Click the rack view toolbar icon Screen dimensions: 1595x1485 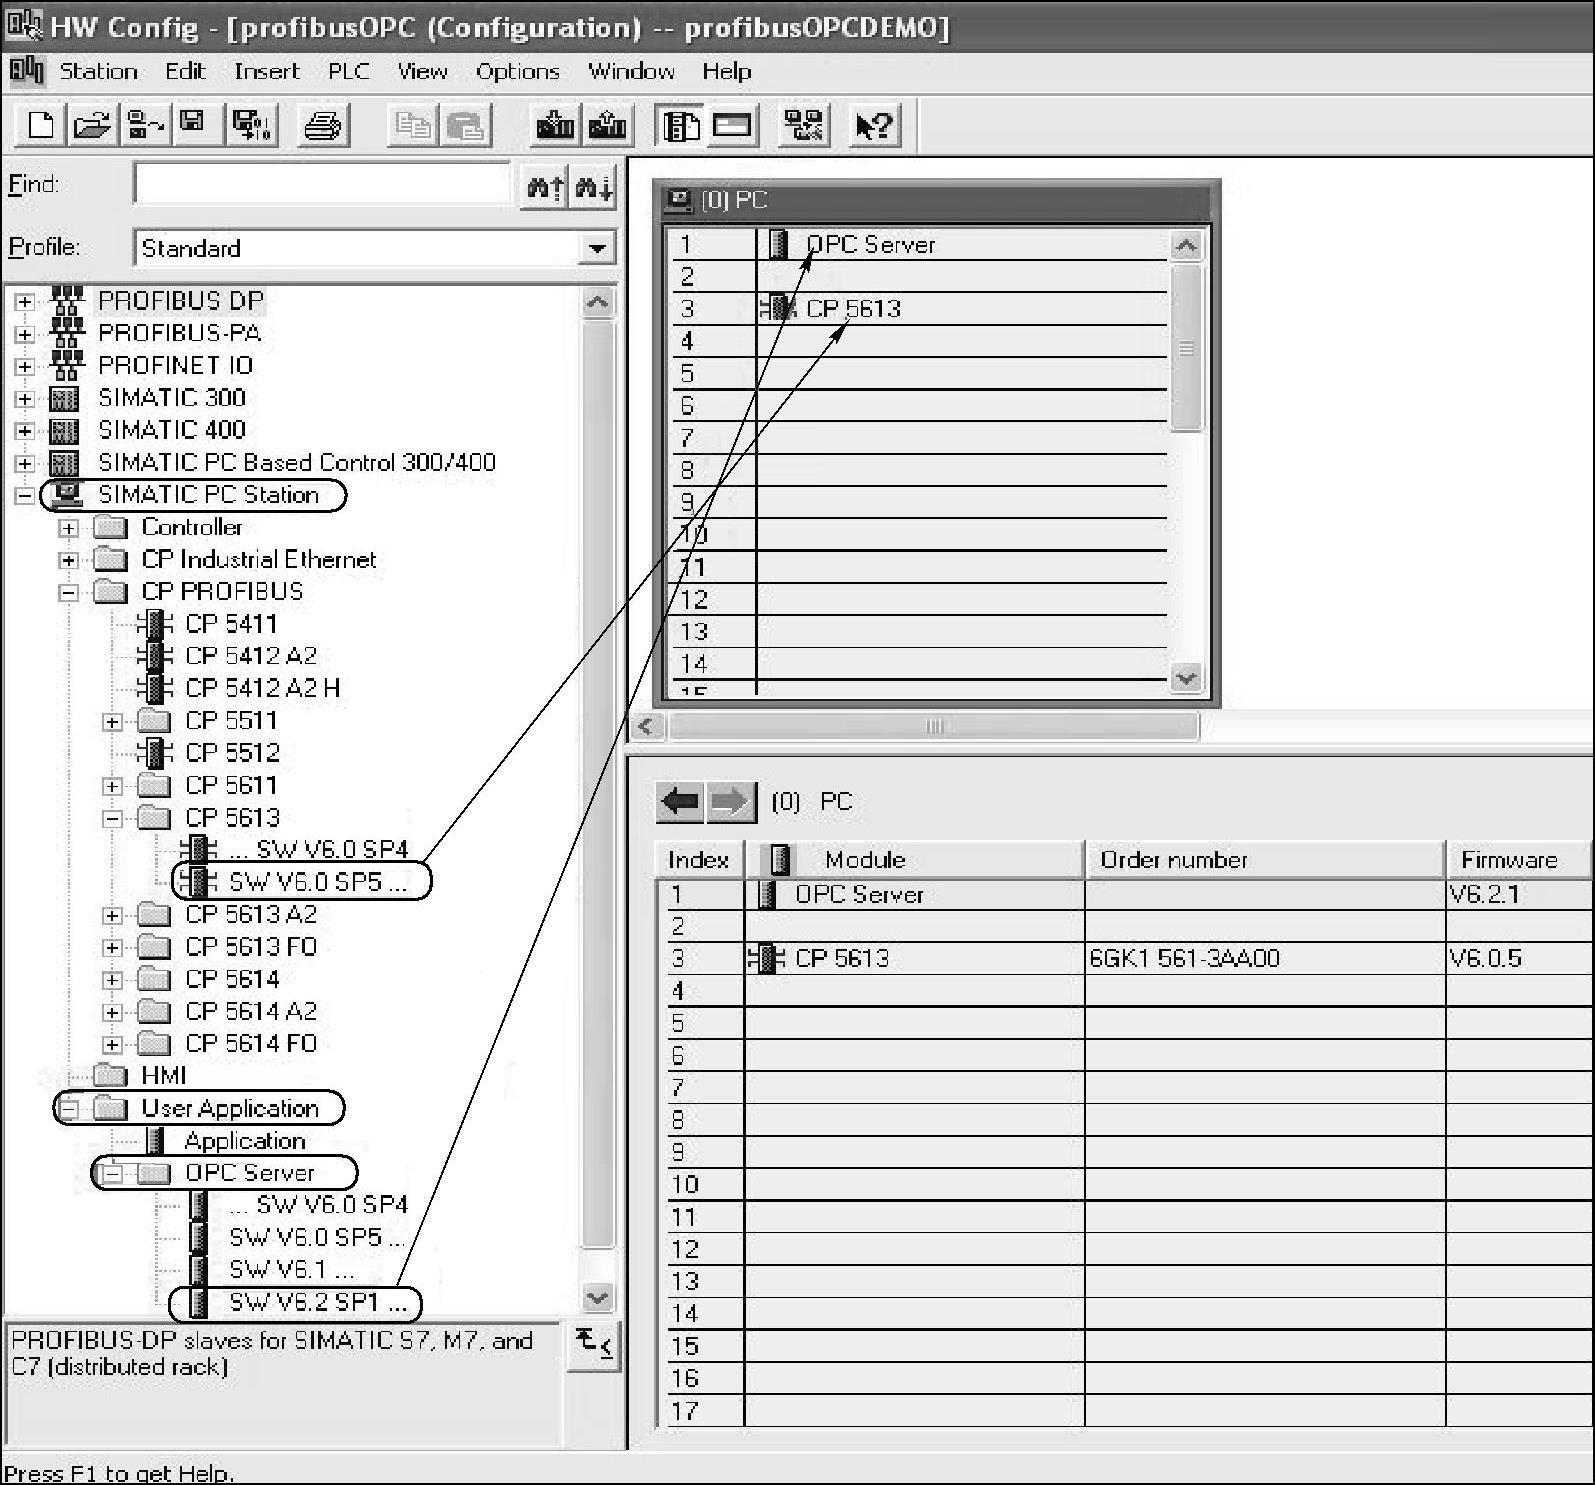click(732, 125)
